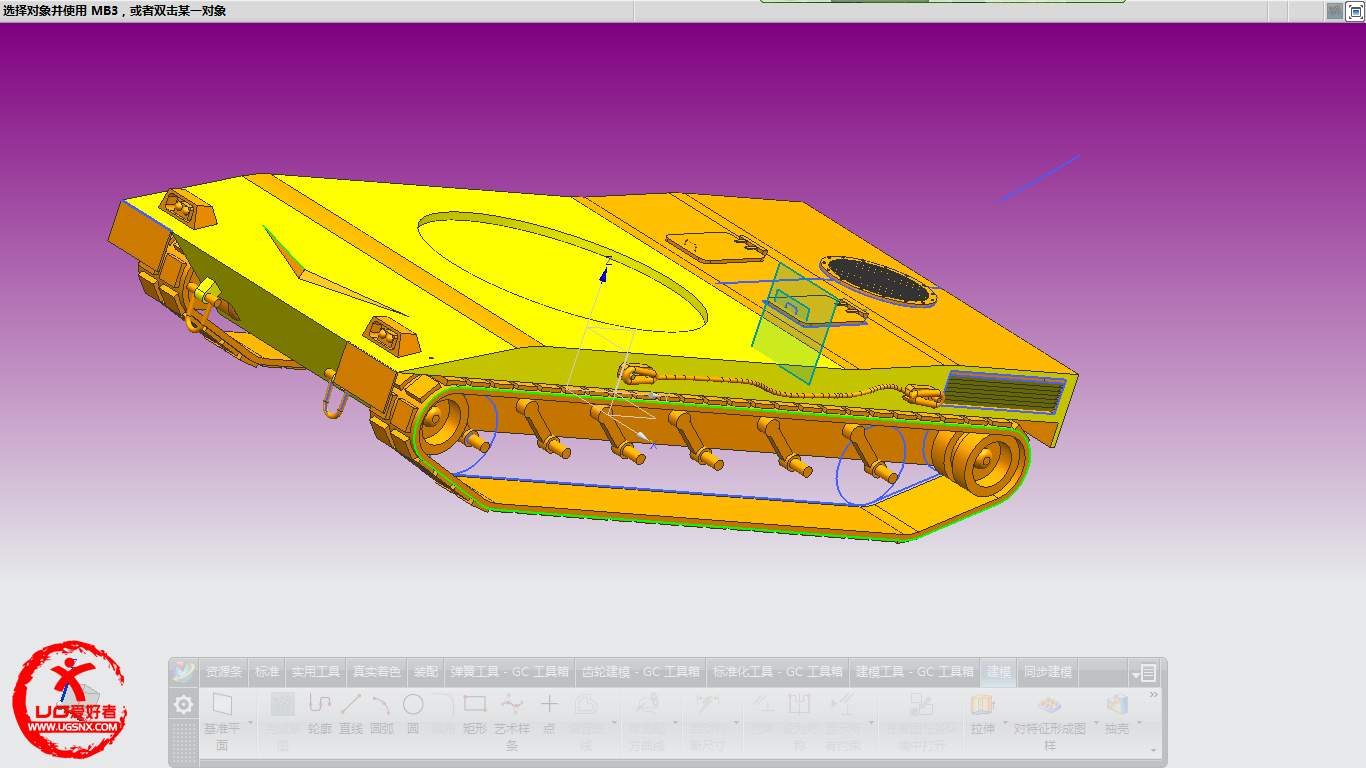Expand the 显示所有约束 dropdown arrow
The width and height of the screenshot is (1366, 768).
(x=871, y=722)
